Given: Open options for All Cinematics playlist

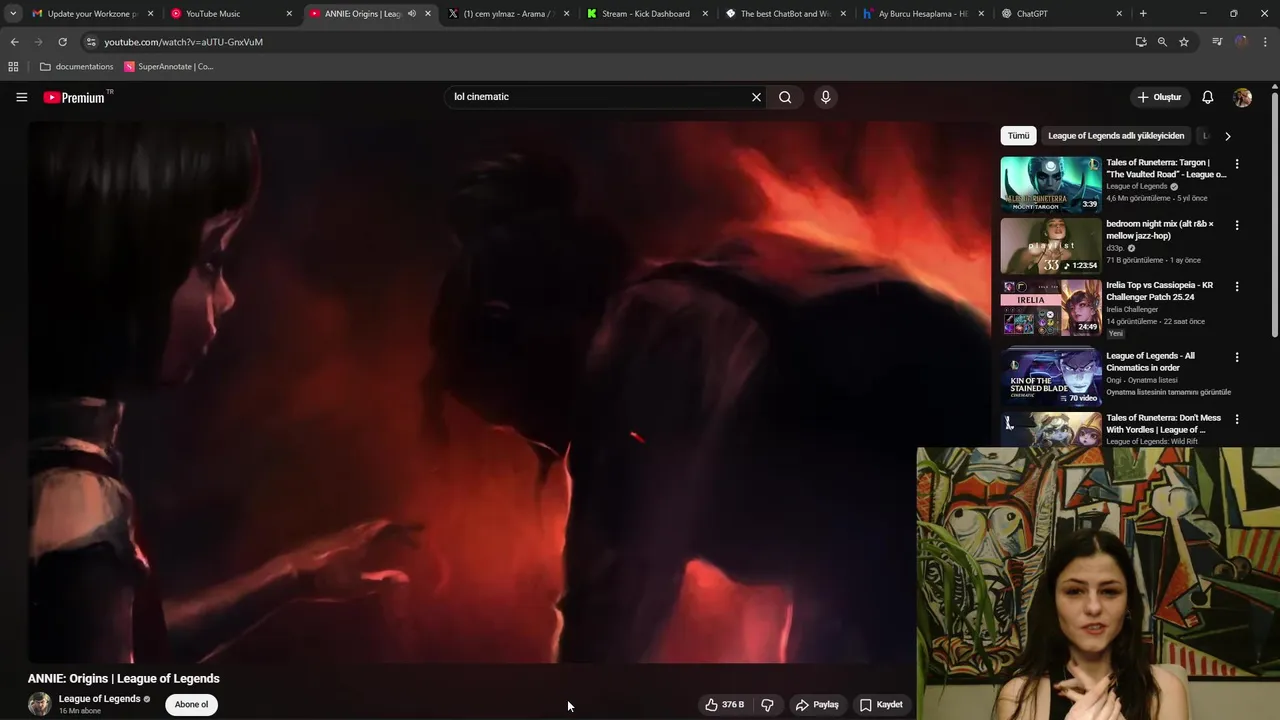Looking at the screenshot, I should point(1237,357).
